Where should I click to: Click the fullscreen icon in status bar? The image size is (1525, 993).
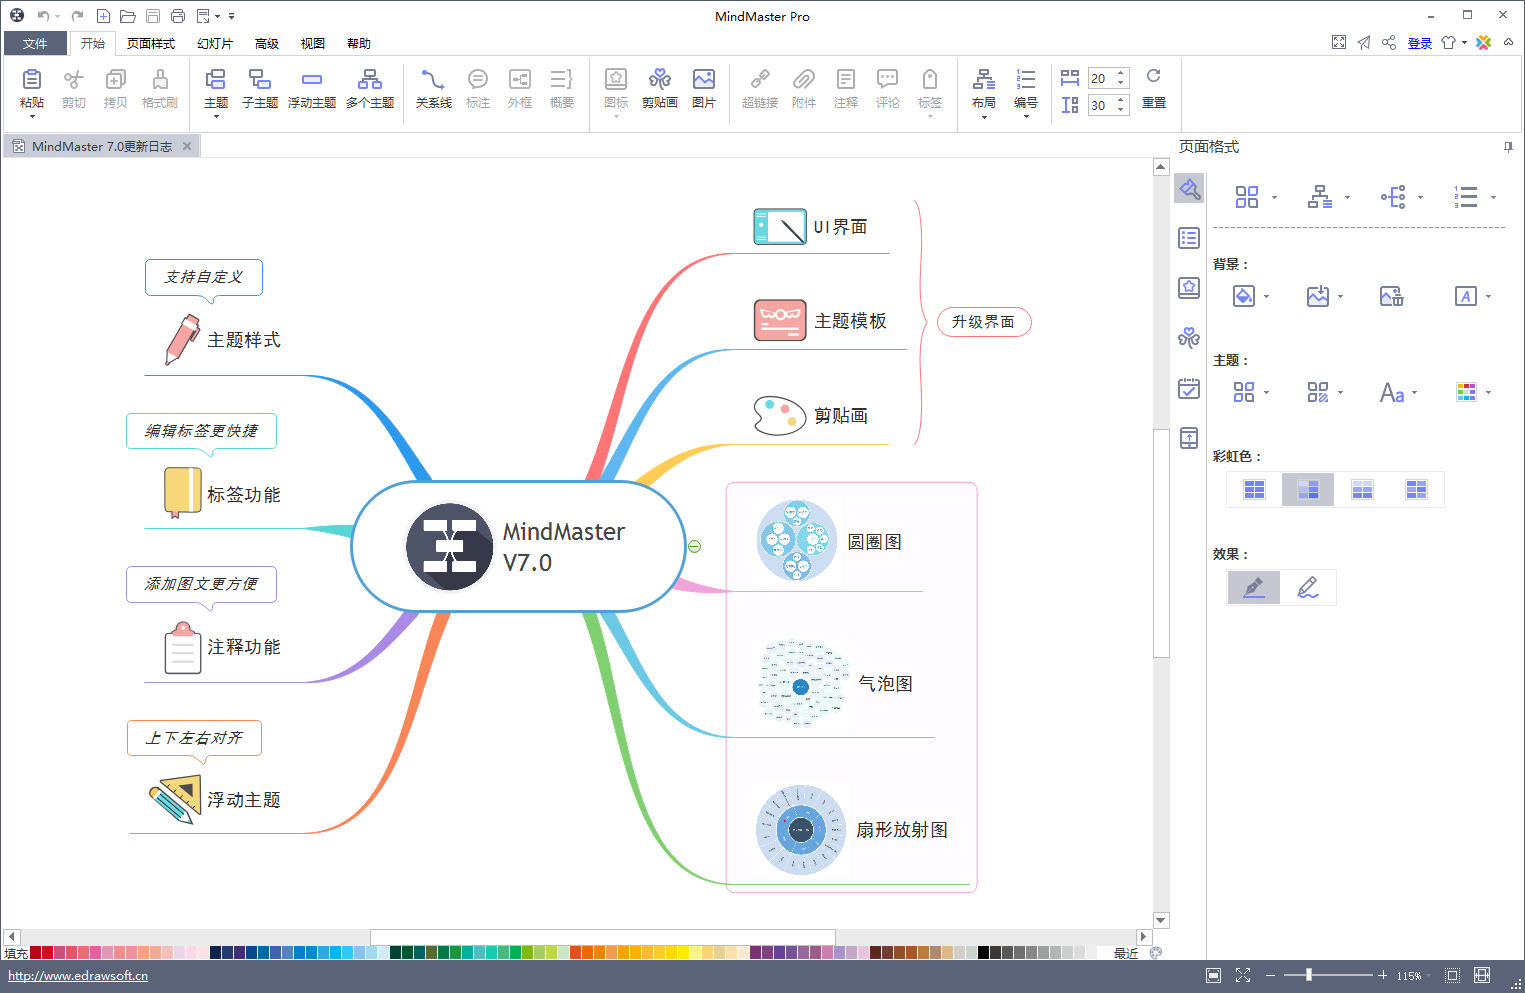coord(1243,975)
